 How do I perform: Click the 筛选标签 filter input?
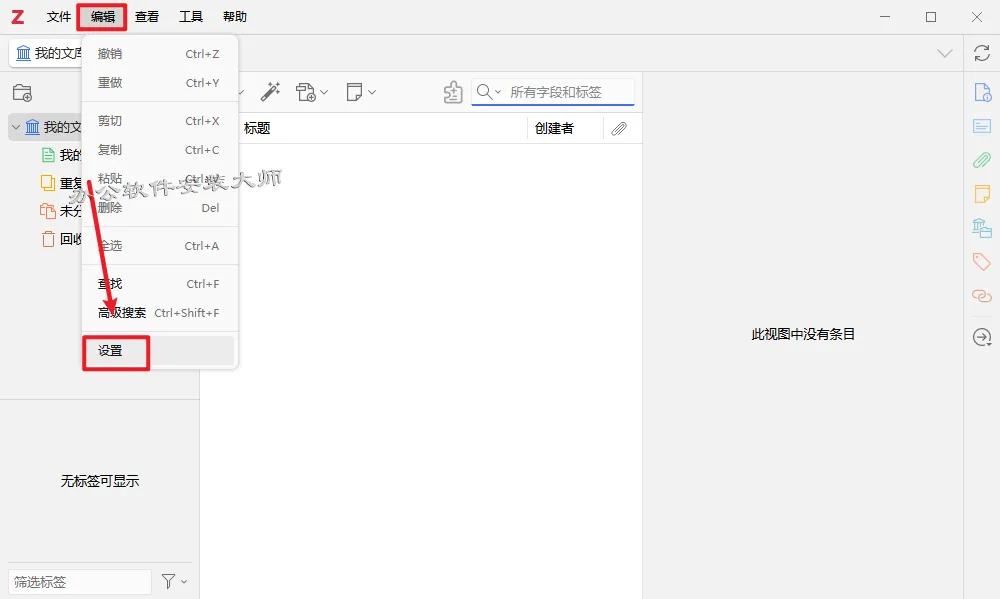click(80, 582)
